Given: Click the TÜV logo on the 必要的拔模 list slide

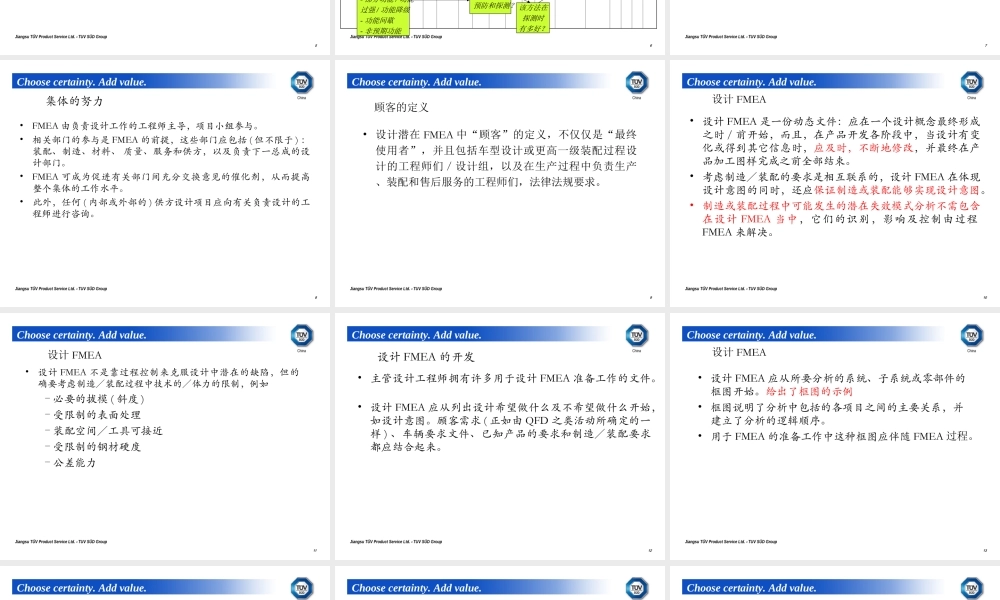Looking at the screenshot, I should coord(302,336).
